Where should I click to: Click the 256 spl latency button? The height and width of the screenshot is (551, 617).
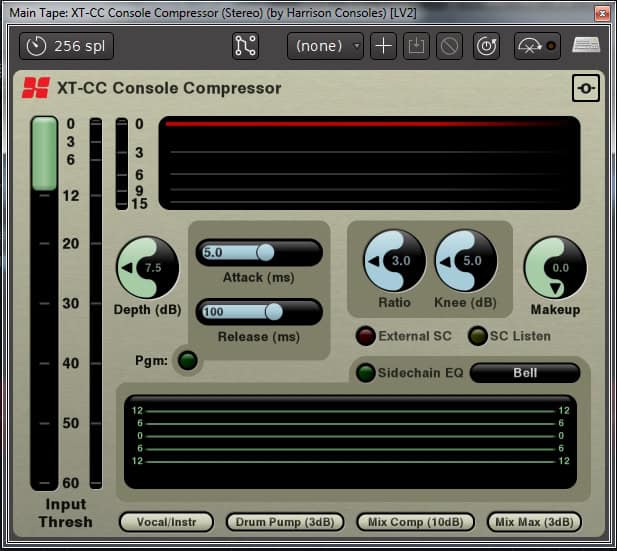pos(66,46)
